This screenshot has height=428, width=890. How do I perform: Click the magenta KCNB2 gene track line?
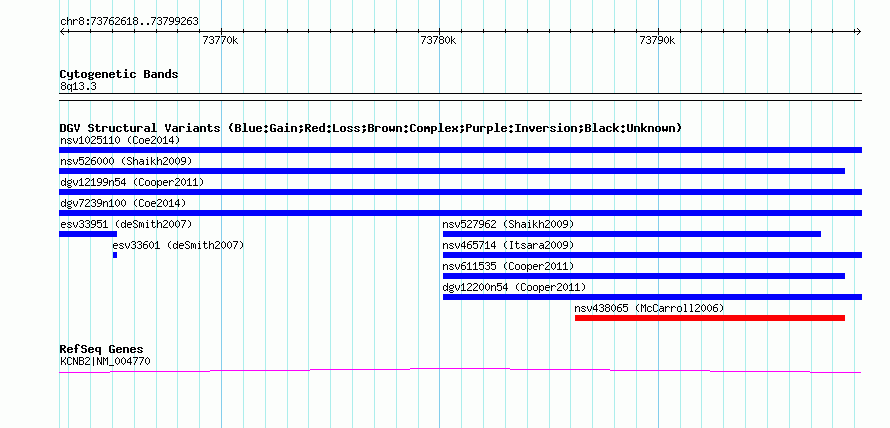click(x=460, y=370)
